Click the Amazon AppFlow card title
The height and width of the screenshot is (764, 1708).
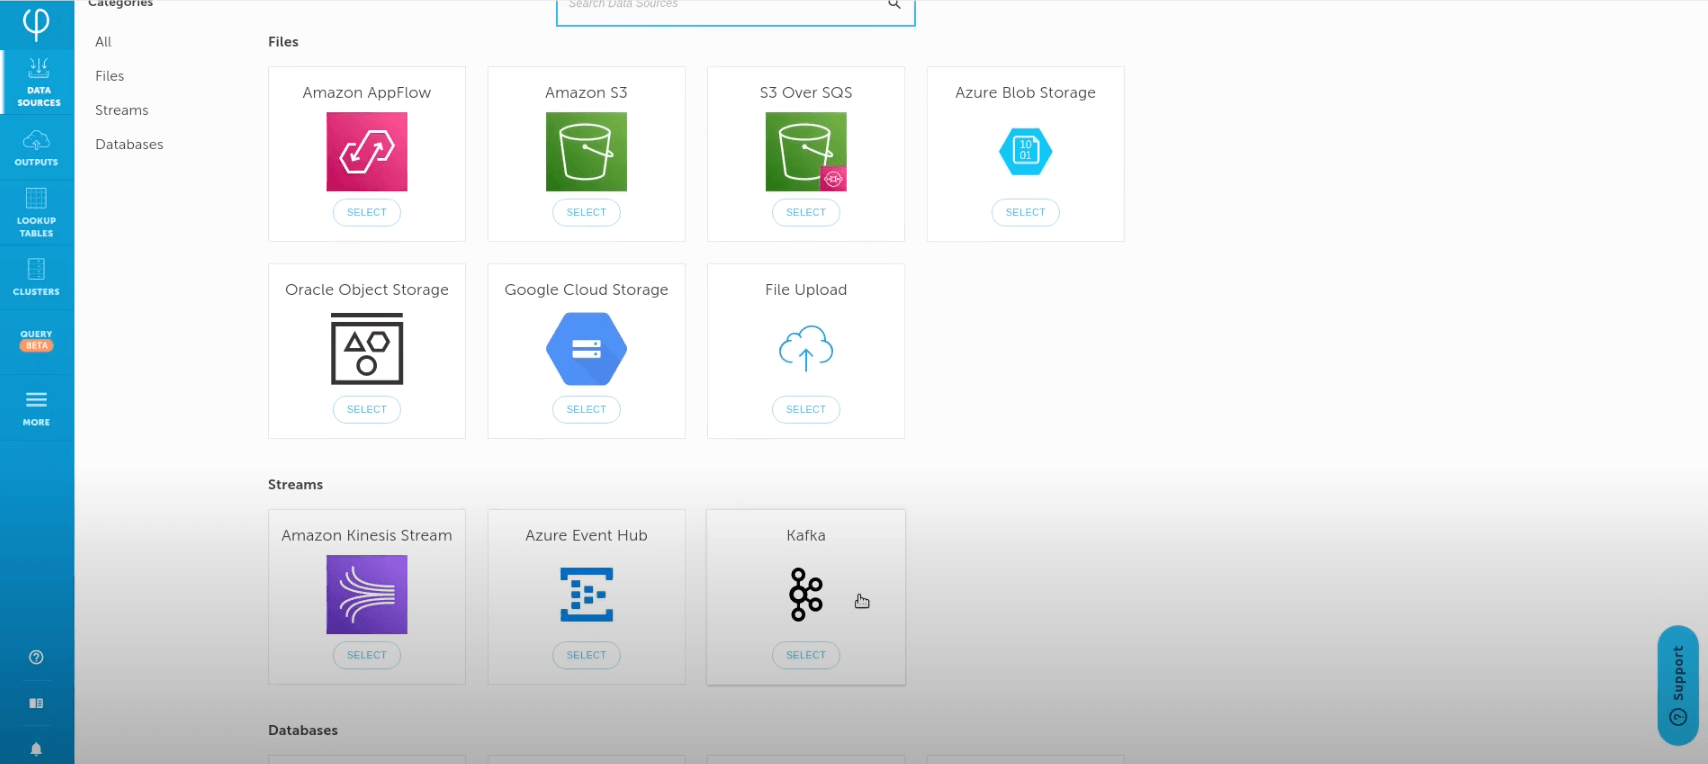tap(367, 92)
